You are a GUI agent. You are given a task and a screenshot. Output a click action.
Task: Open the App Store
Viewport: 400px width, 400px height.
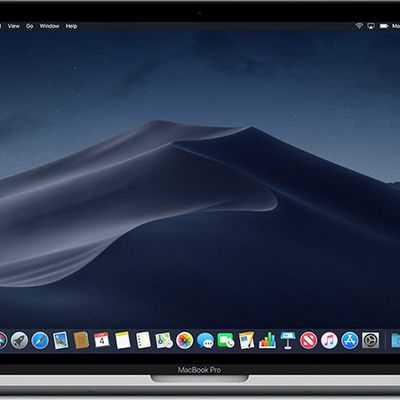[350, 341]
